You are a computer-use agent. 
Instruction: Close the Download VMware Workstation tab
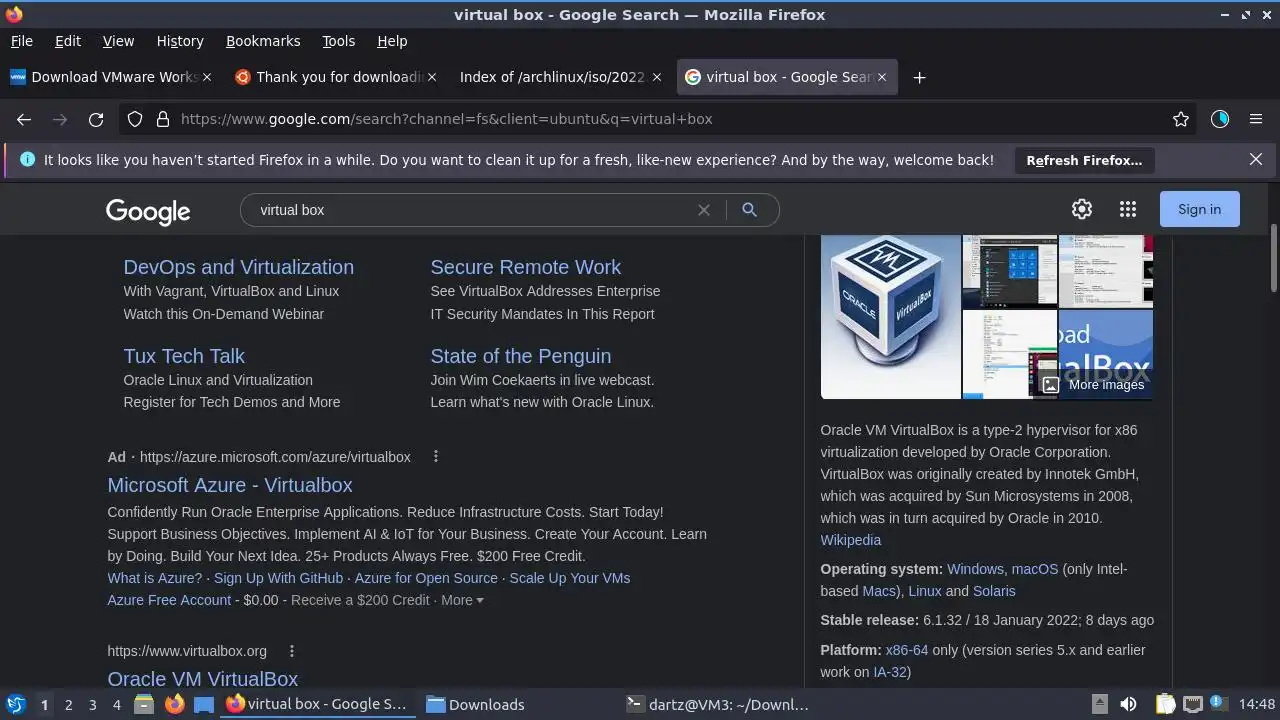click(x=207, y=77)
